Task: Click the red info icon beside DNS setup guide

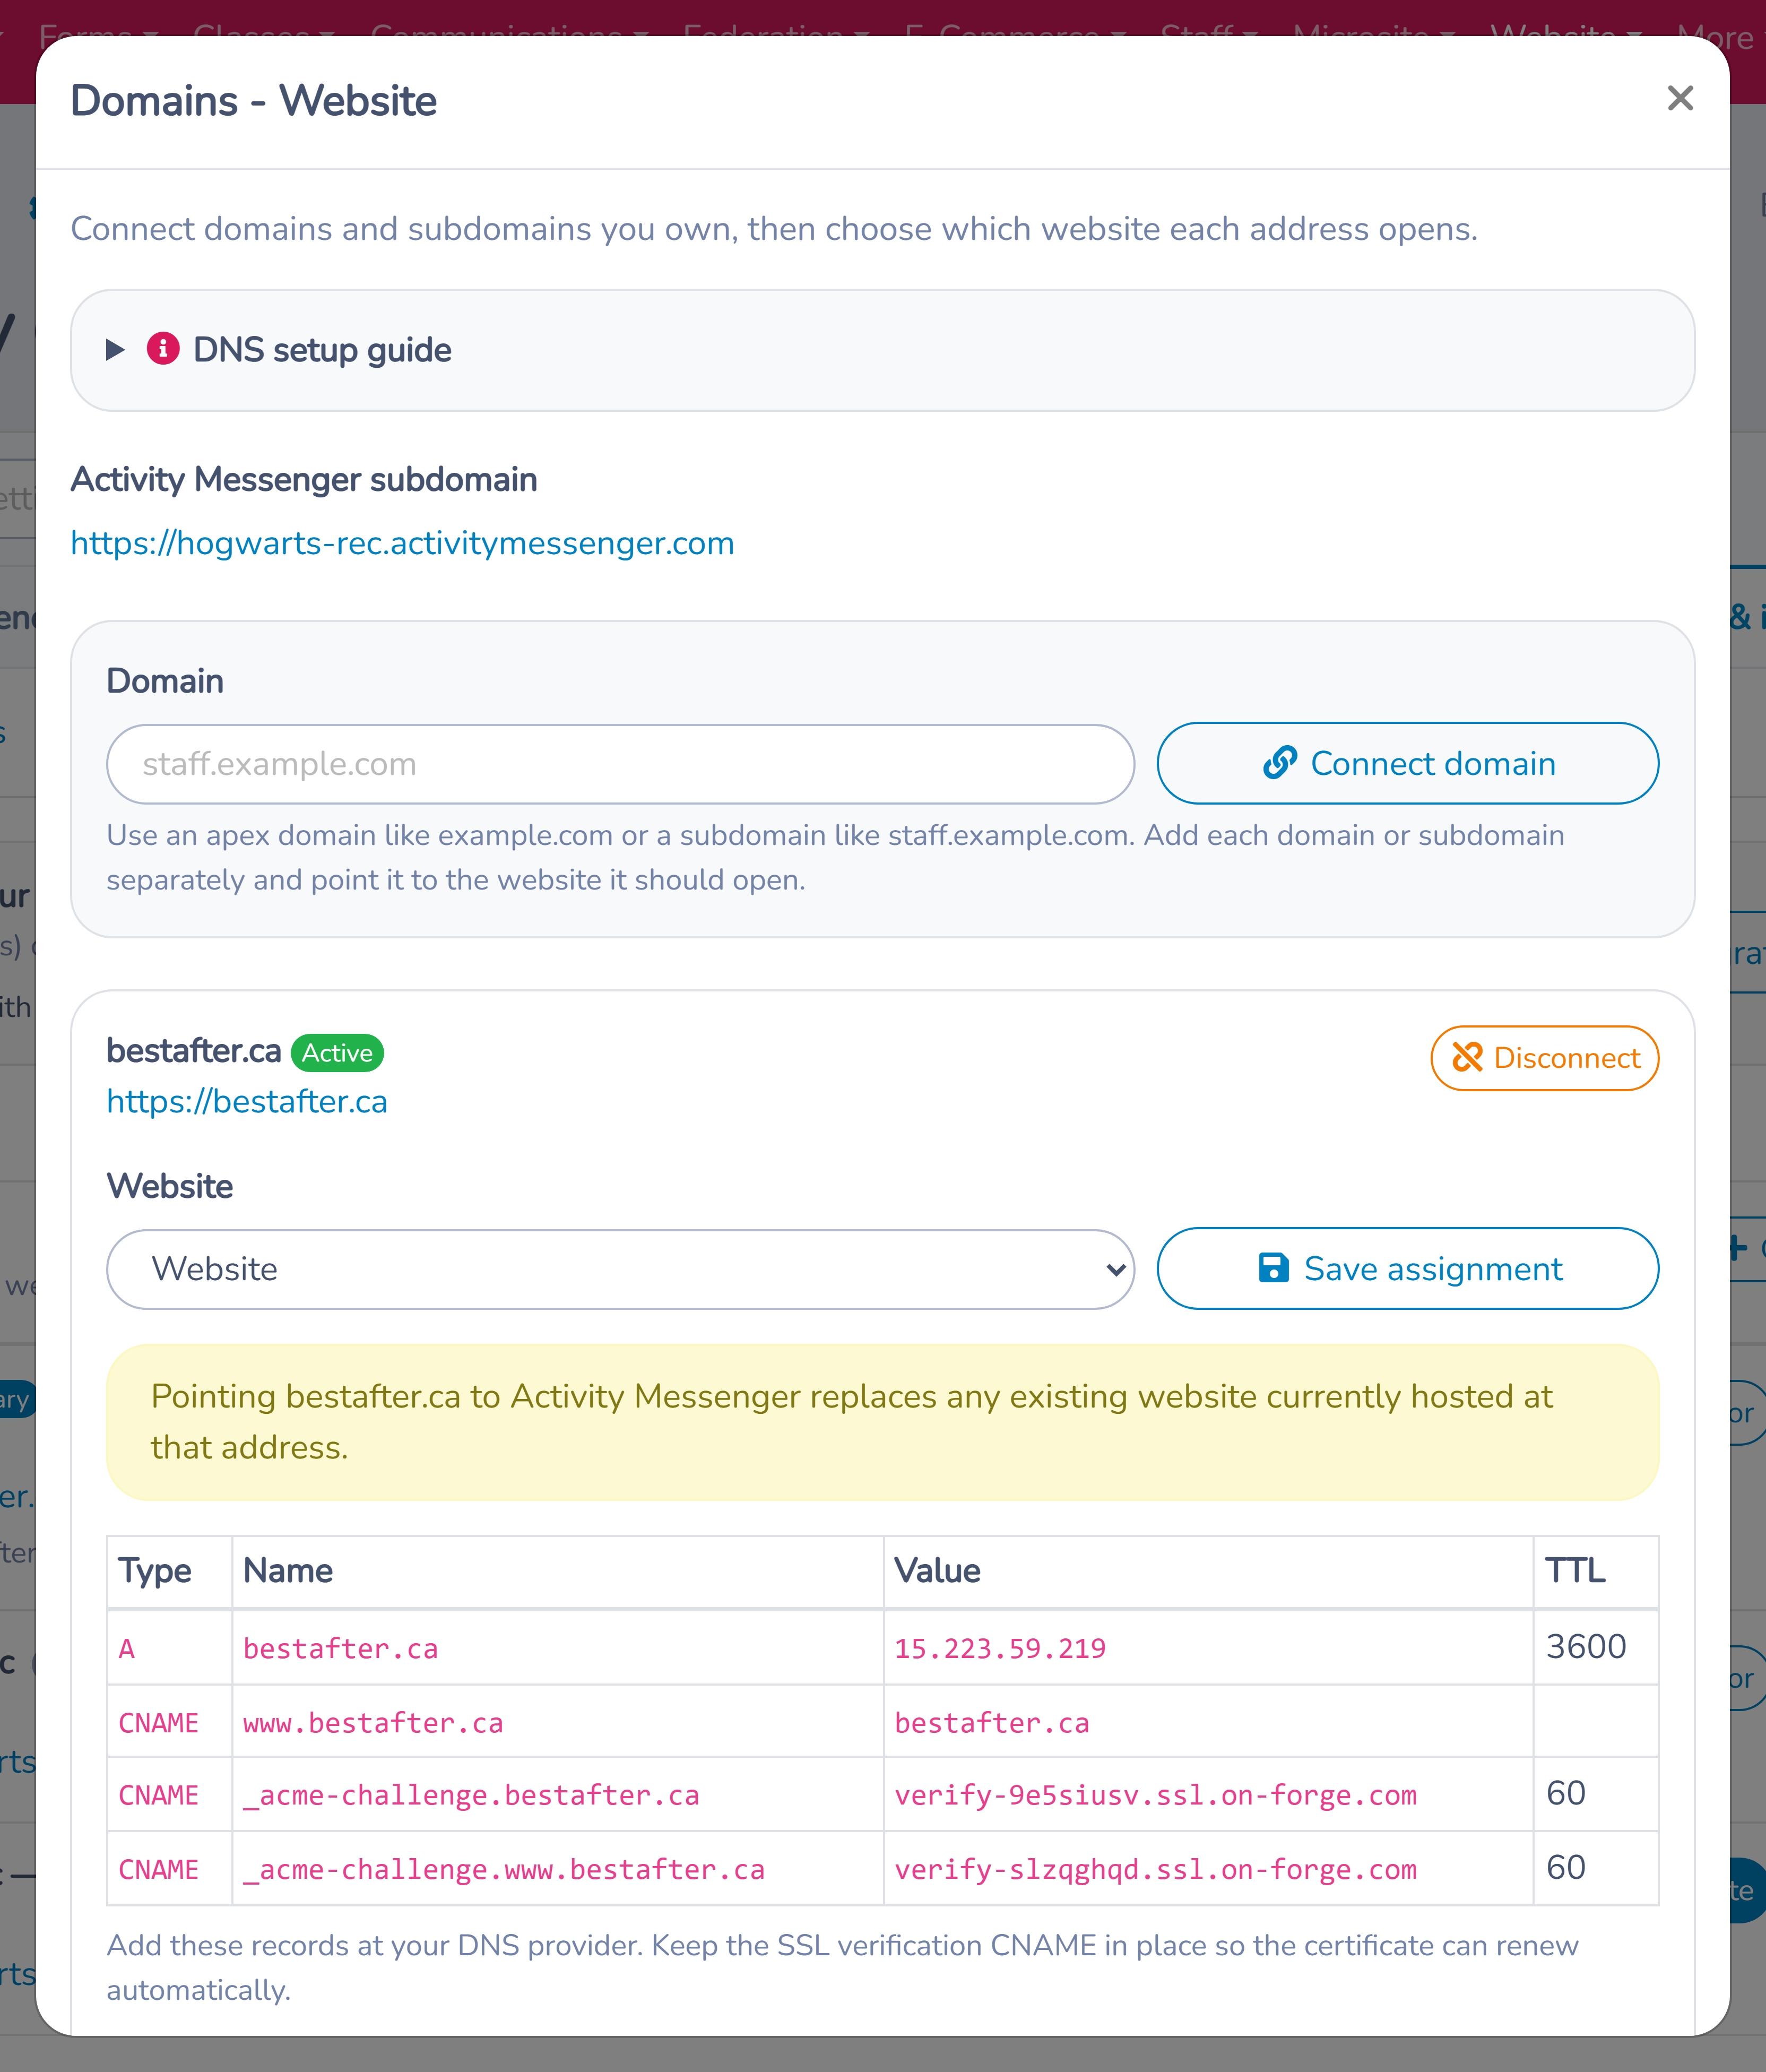Action: pyautogui.click(x=163, y=349)
